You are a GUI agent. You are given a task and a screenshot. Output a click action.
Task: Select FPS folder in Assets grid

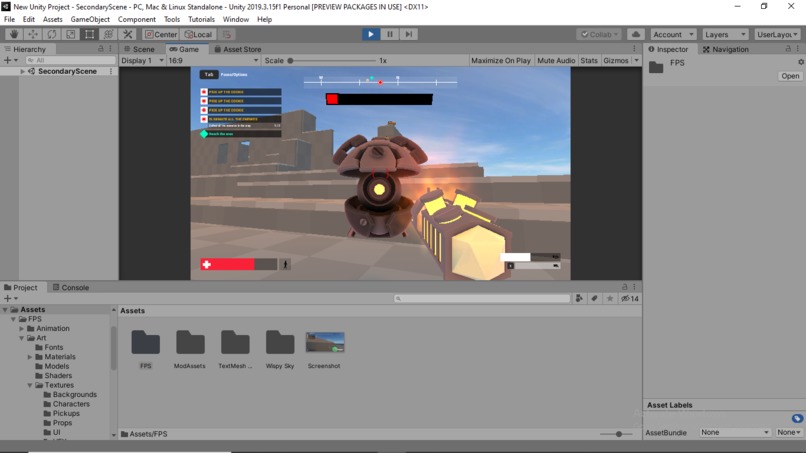[x=145, y=342]
